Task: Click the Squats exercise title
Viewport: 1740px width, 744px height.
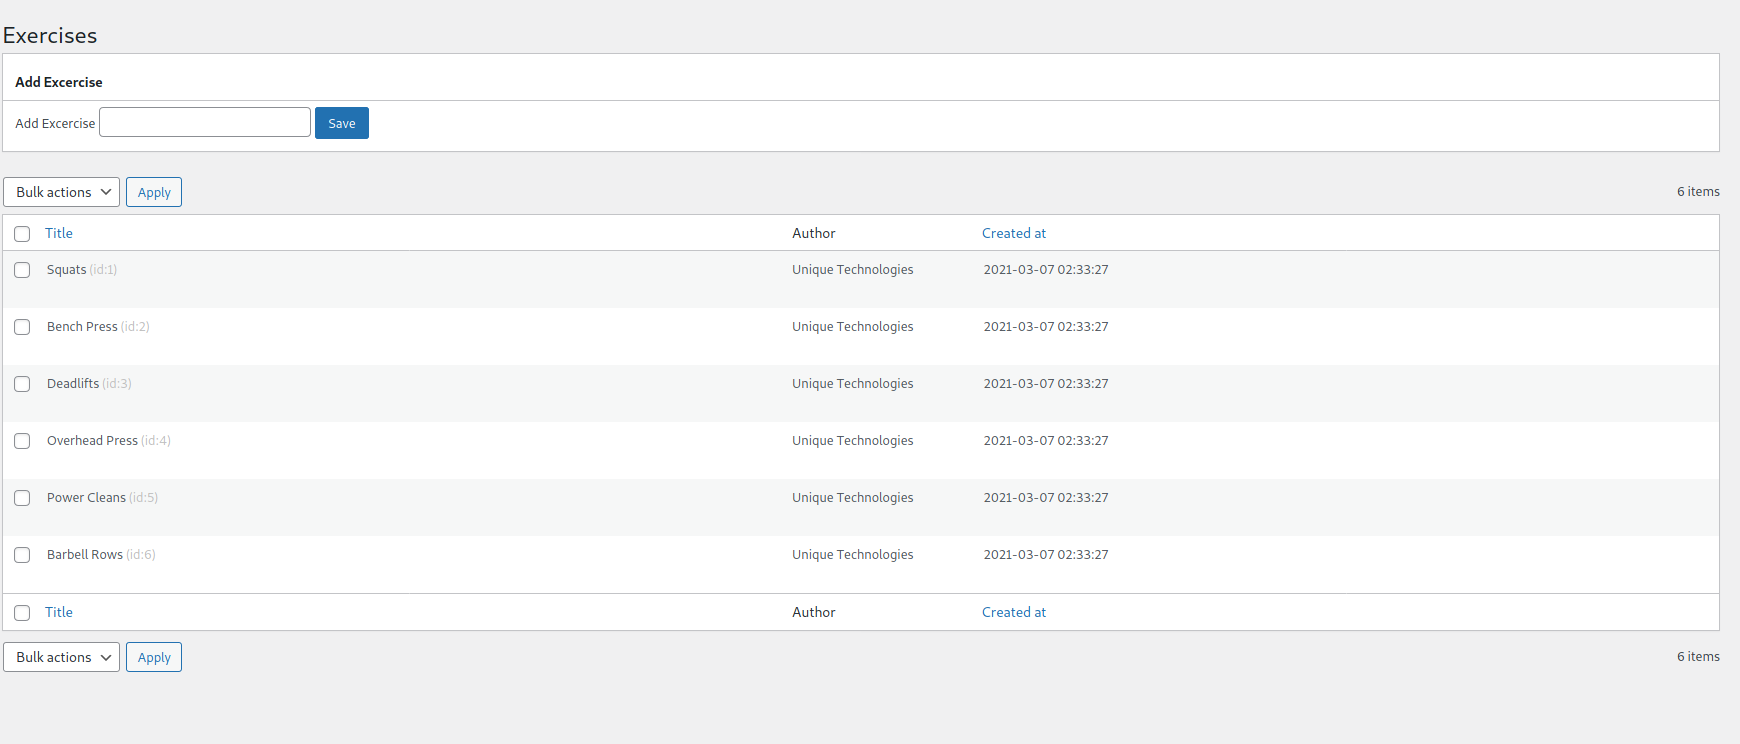Action: pyautogui.click(x=67, y=270)
